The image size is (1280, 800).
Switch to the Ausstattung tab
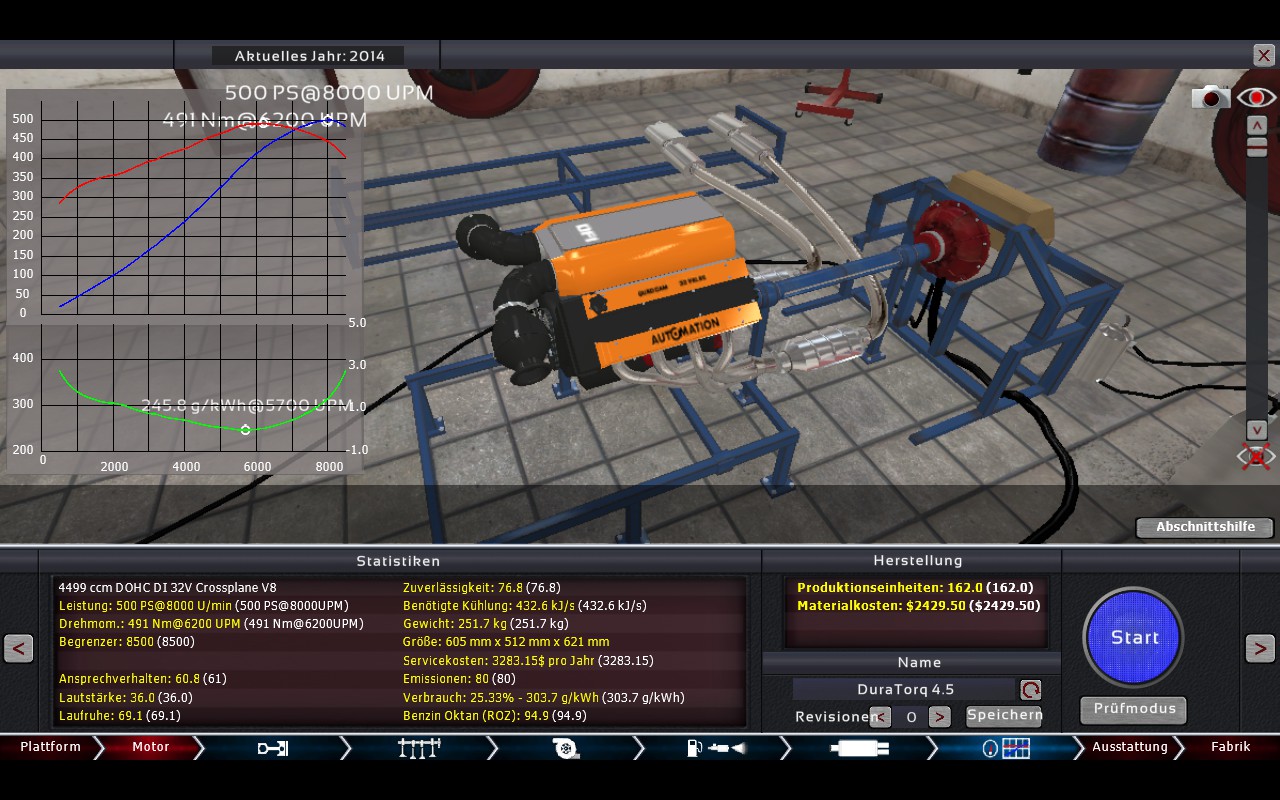(1129, 747)
